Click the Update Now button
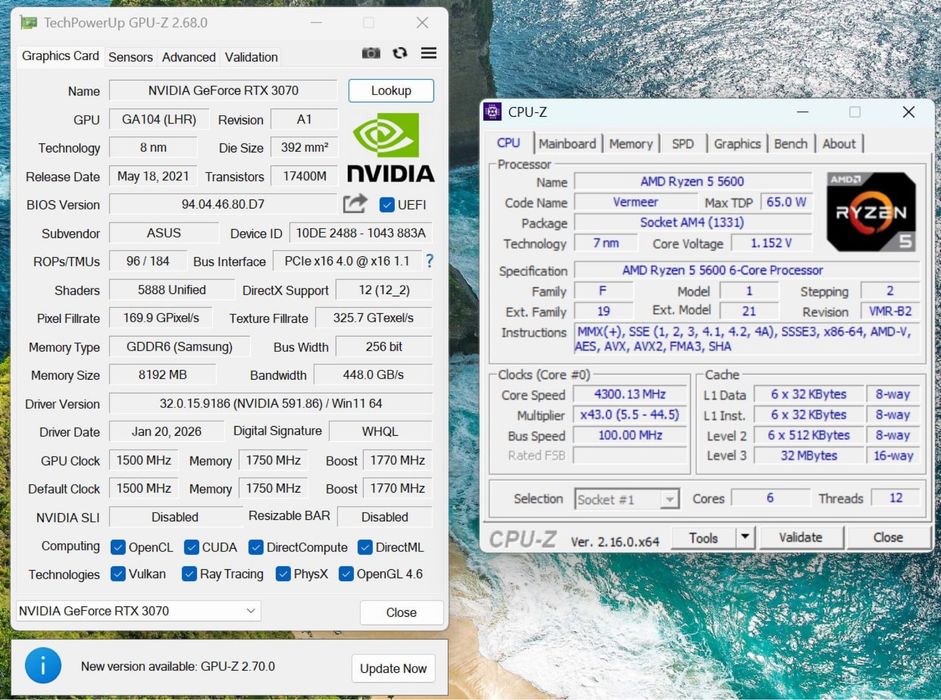This screenshot has height=700, width=941. tap(393, 668)
